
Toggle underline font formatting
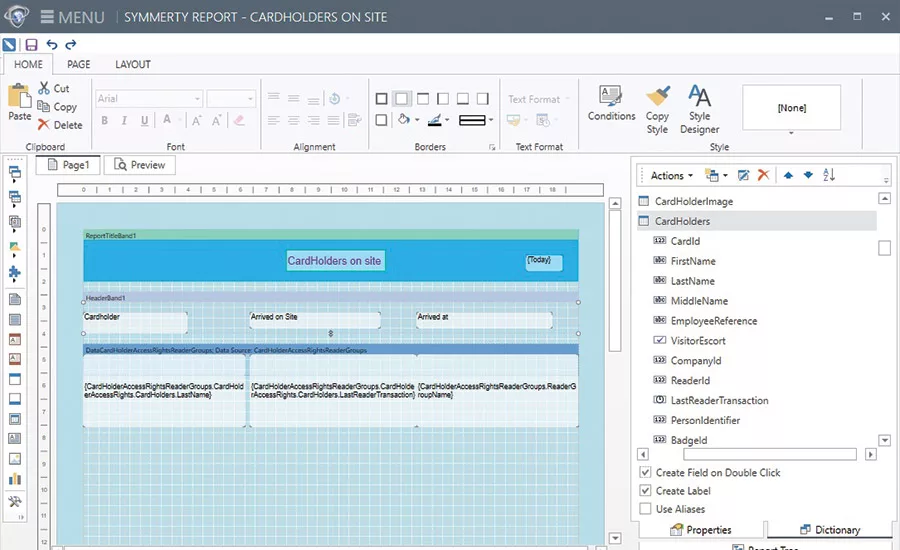click(144, 121)
